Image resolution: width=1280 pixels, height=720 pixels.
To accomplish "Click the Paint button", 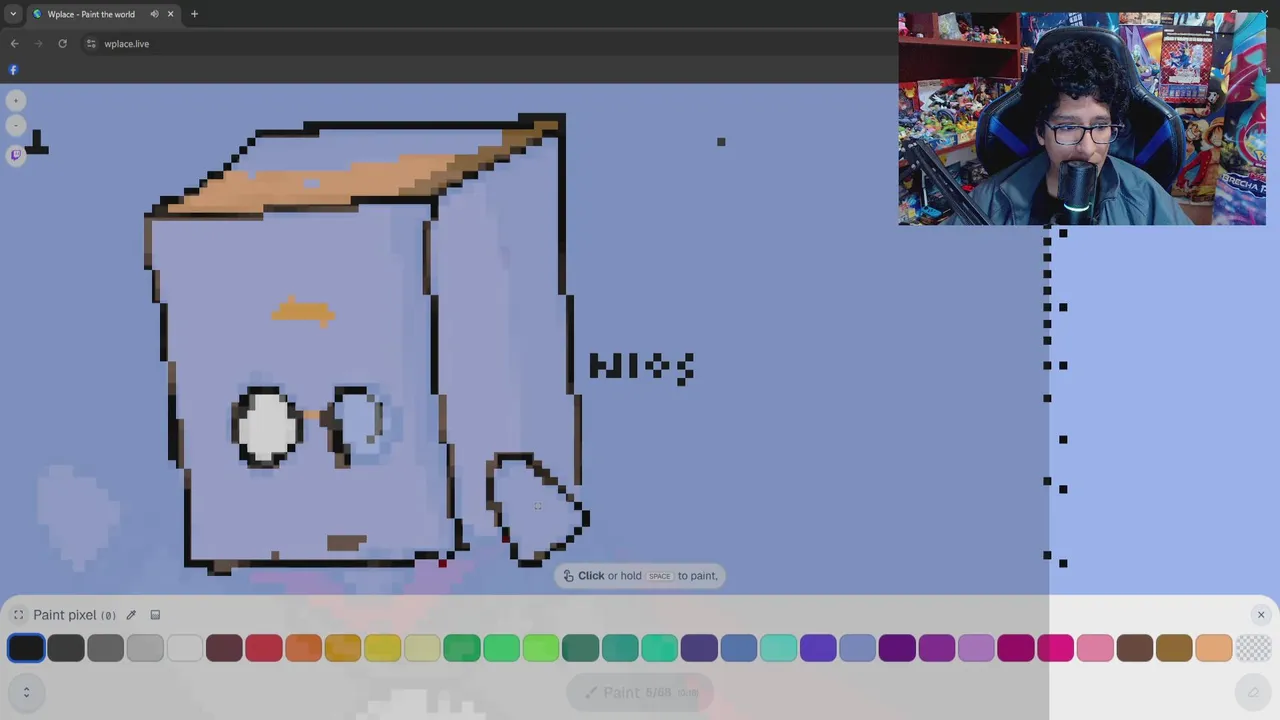I will pos(640,692).
